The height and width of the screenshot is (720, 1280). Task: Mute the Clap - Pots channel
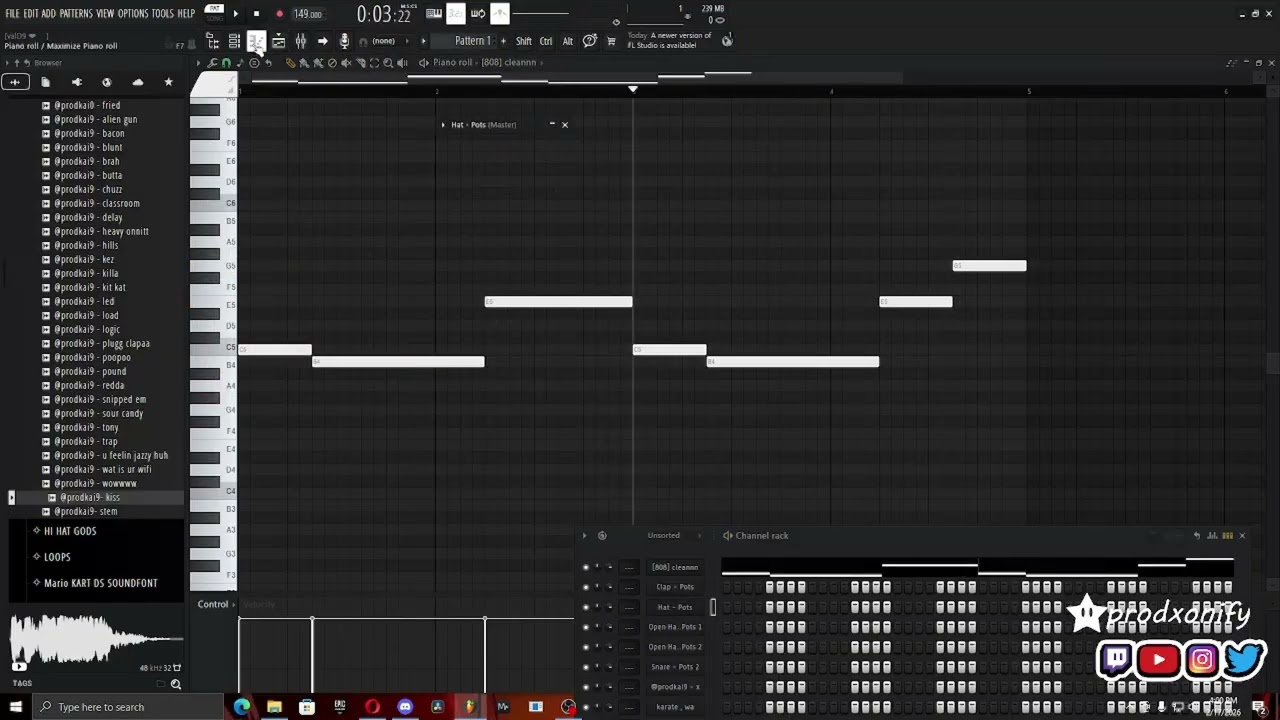(586, 587)
